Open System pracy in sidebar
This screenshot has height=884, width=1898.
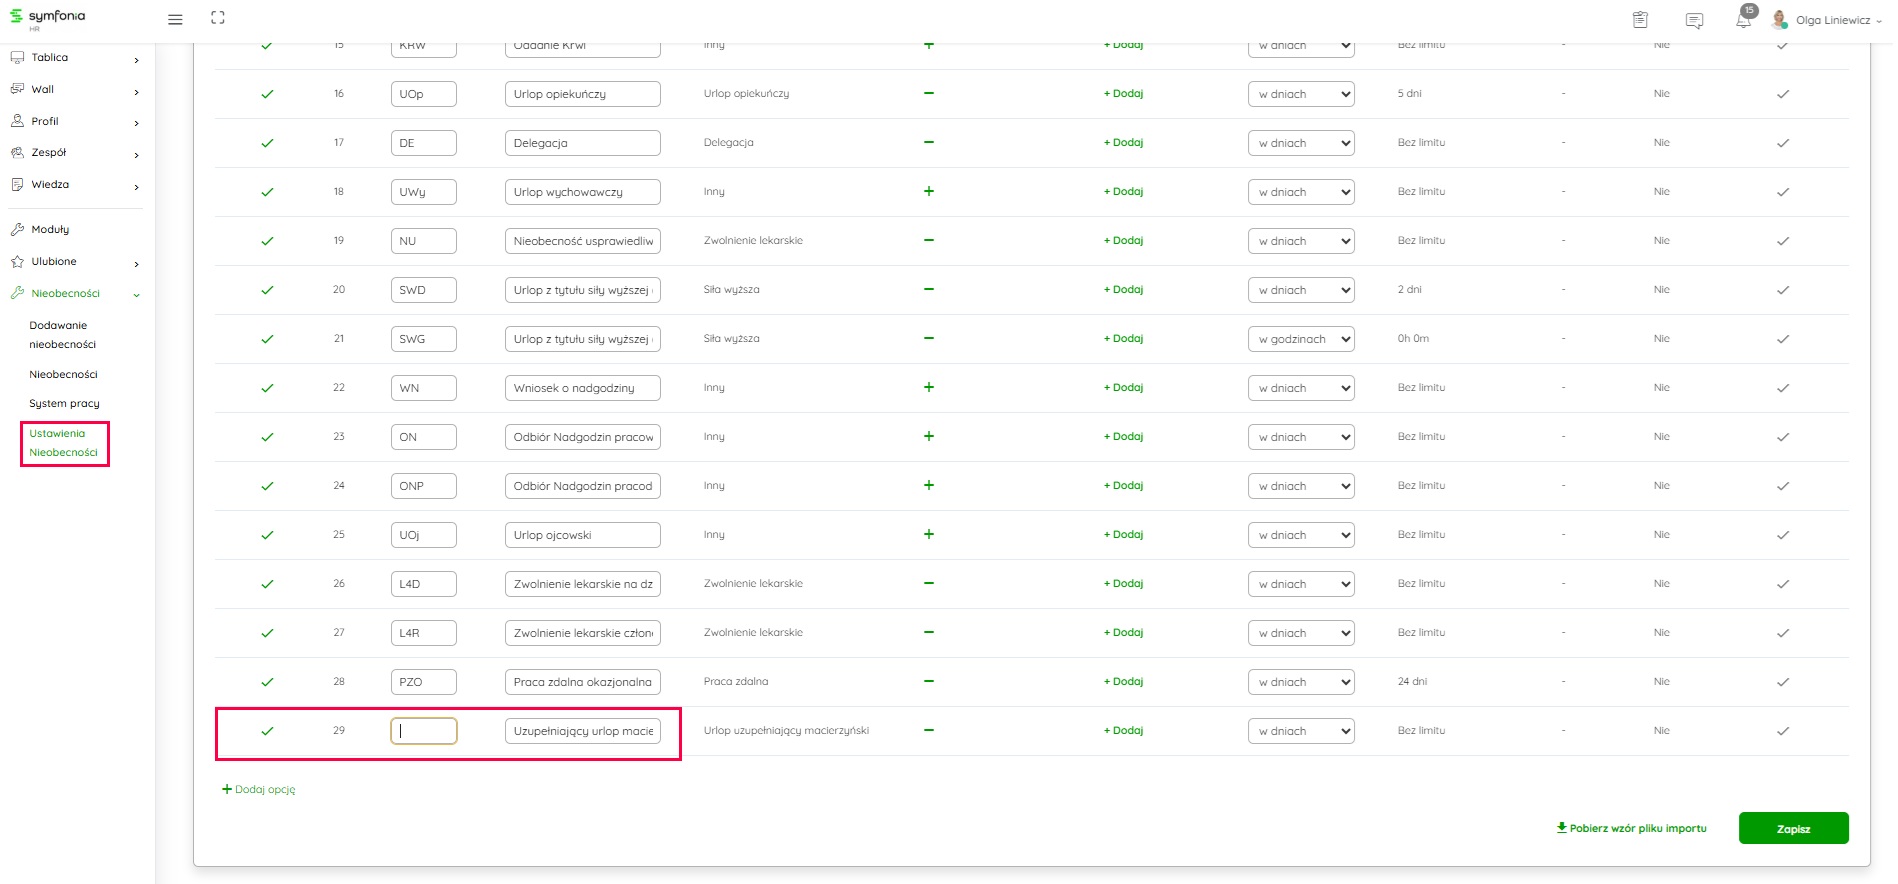[x=64, y=404]
